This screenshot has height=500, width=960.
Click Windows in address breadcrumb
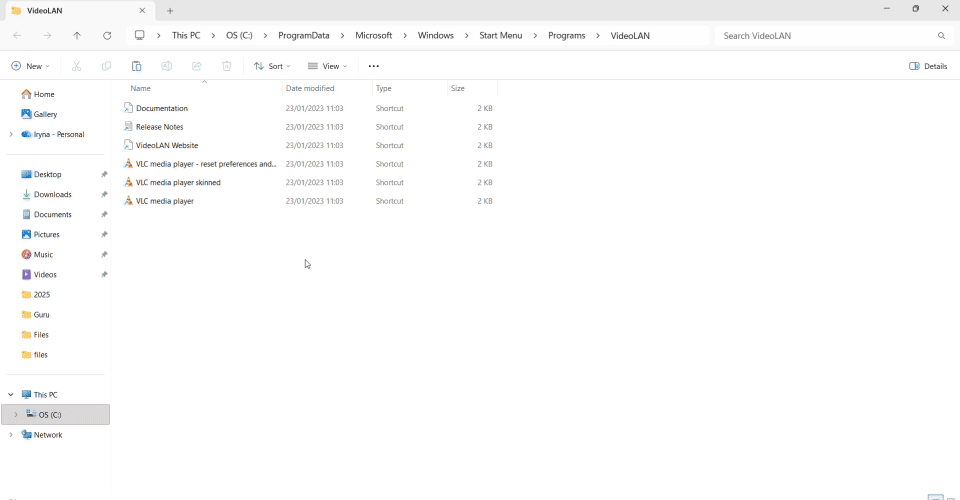point(435,35)
